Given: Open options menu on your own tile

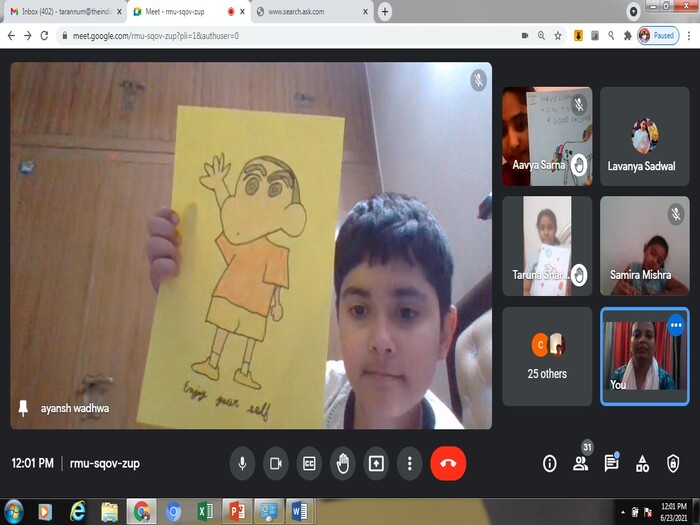Looking at the screenshot, I should click(x=676, y=325).
